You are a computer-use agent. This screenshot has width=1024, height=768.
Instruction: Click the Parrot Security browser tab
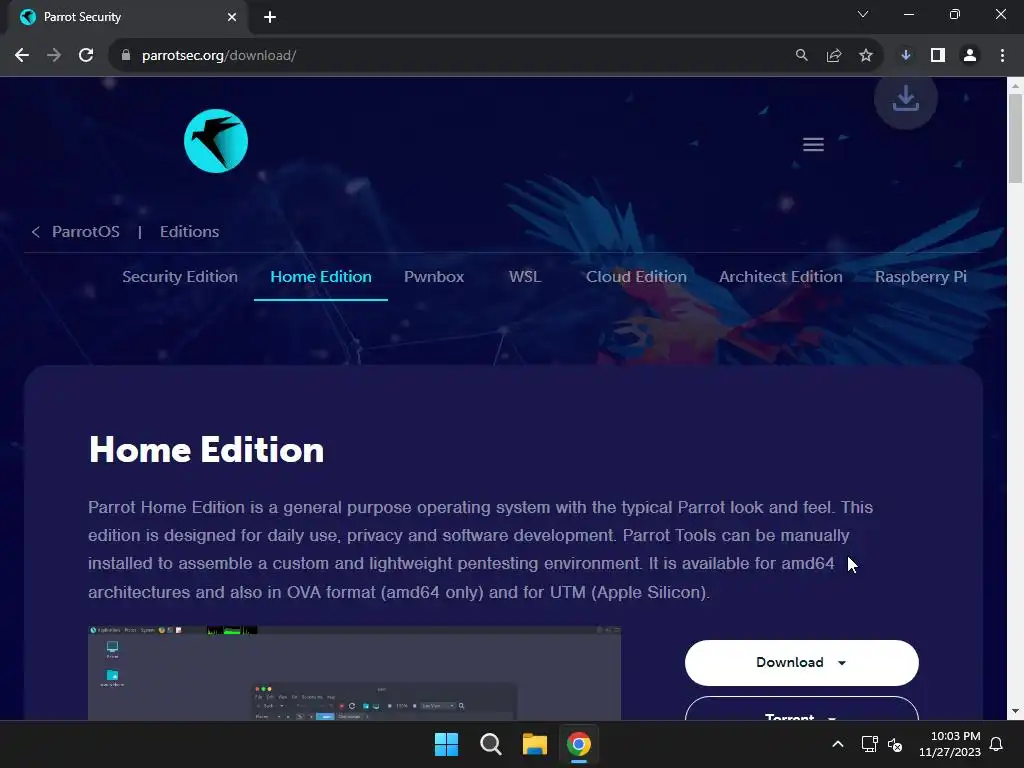pos(129,17)
